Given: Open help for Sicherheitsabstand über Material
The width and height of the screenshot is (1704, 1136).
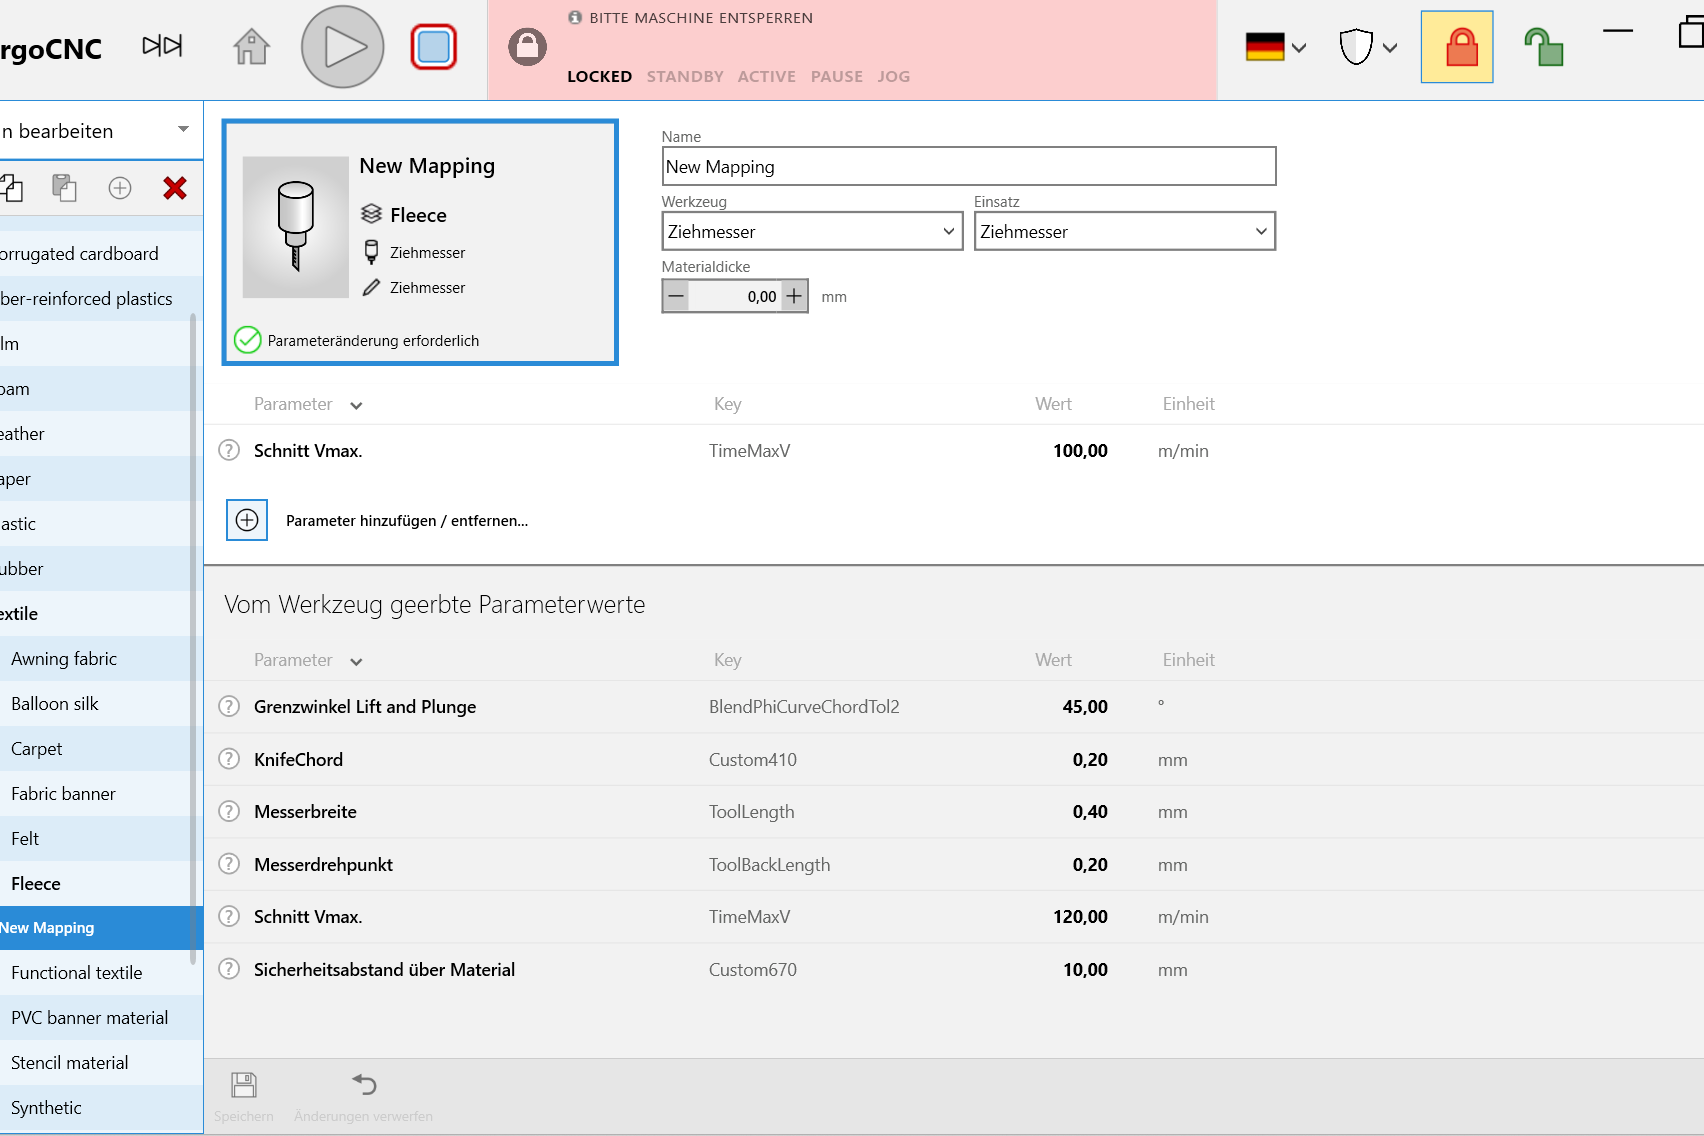Looking at the screenshot, I should pyautogui.click(x=229, y=969).
